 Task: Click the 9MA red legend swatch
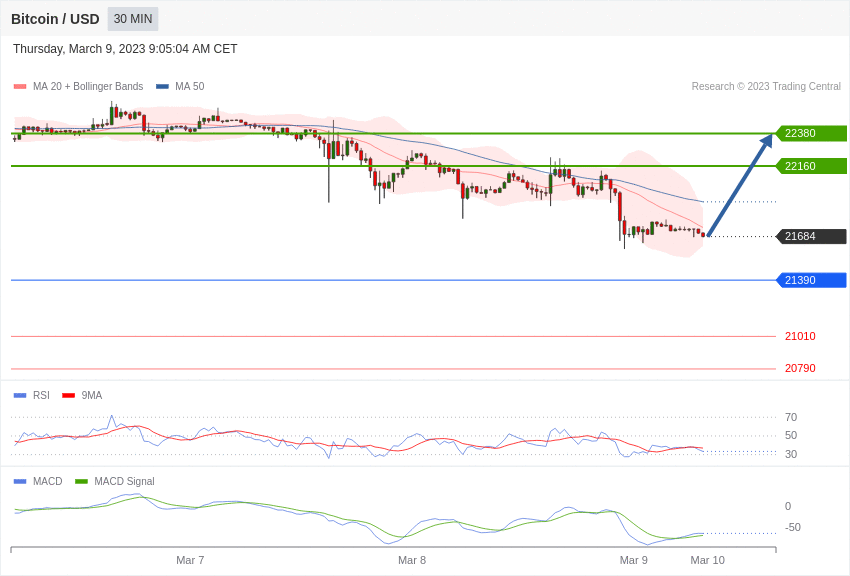click(69, 396)
